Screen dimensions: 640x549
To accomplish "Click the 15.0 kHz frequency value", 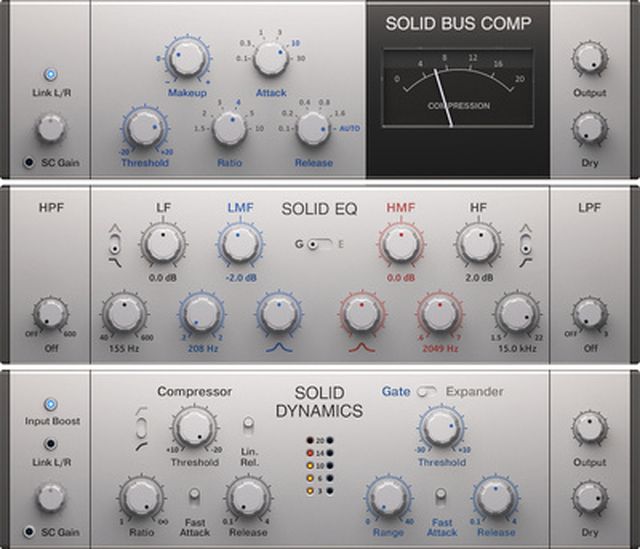I will pos(517,349).
